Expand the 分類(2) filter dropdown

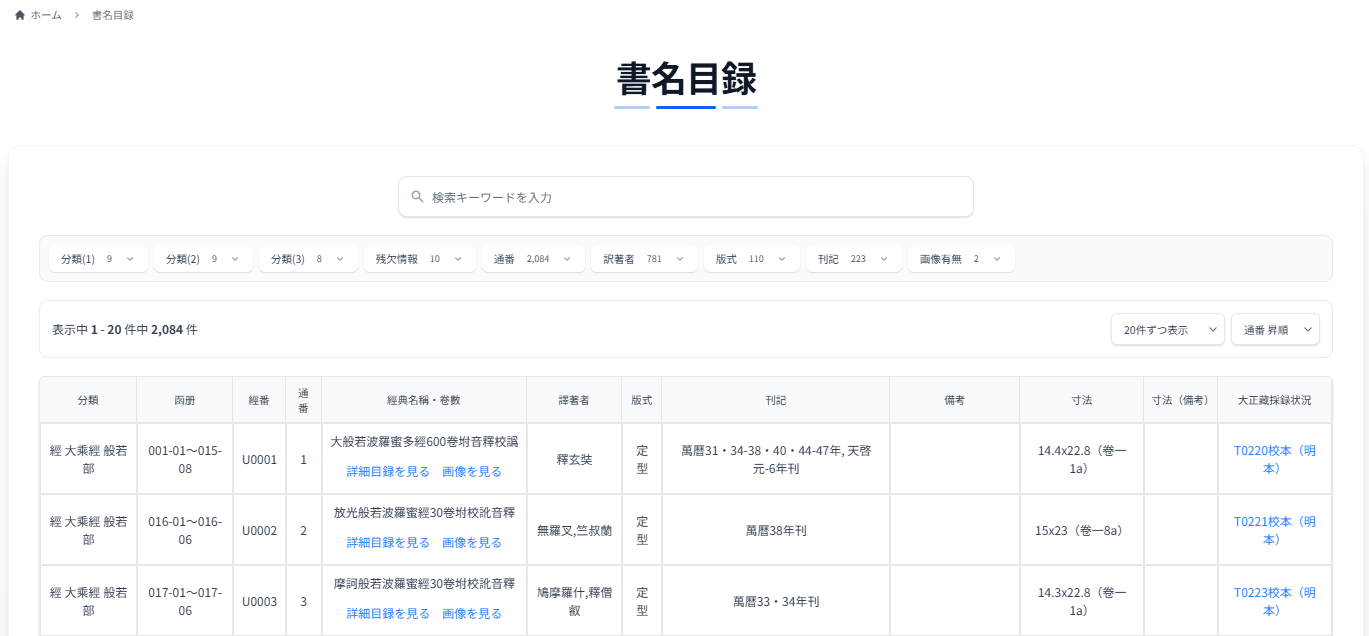click(203, 259)
